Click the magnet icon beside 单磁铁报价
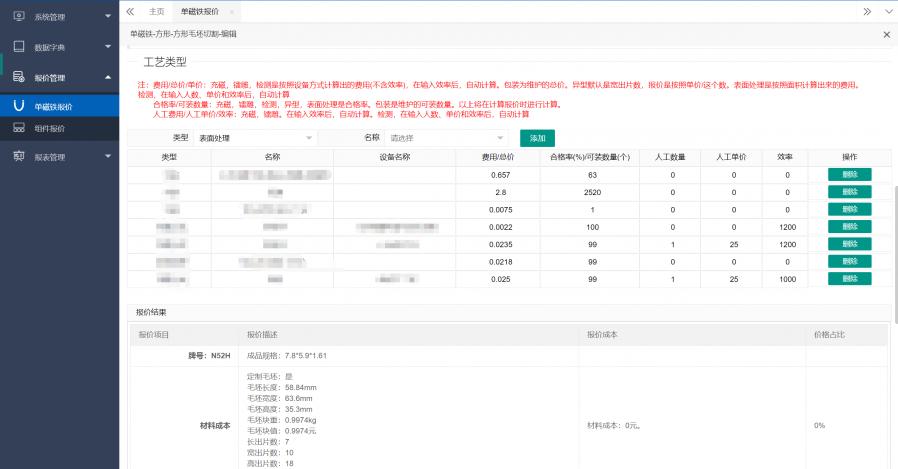The width and height of the screenshot is (898, 469). [x=18, y=106]
